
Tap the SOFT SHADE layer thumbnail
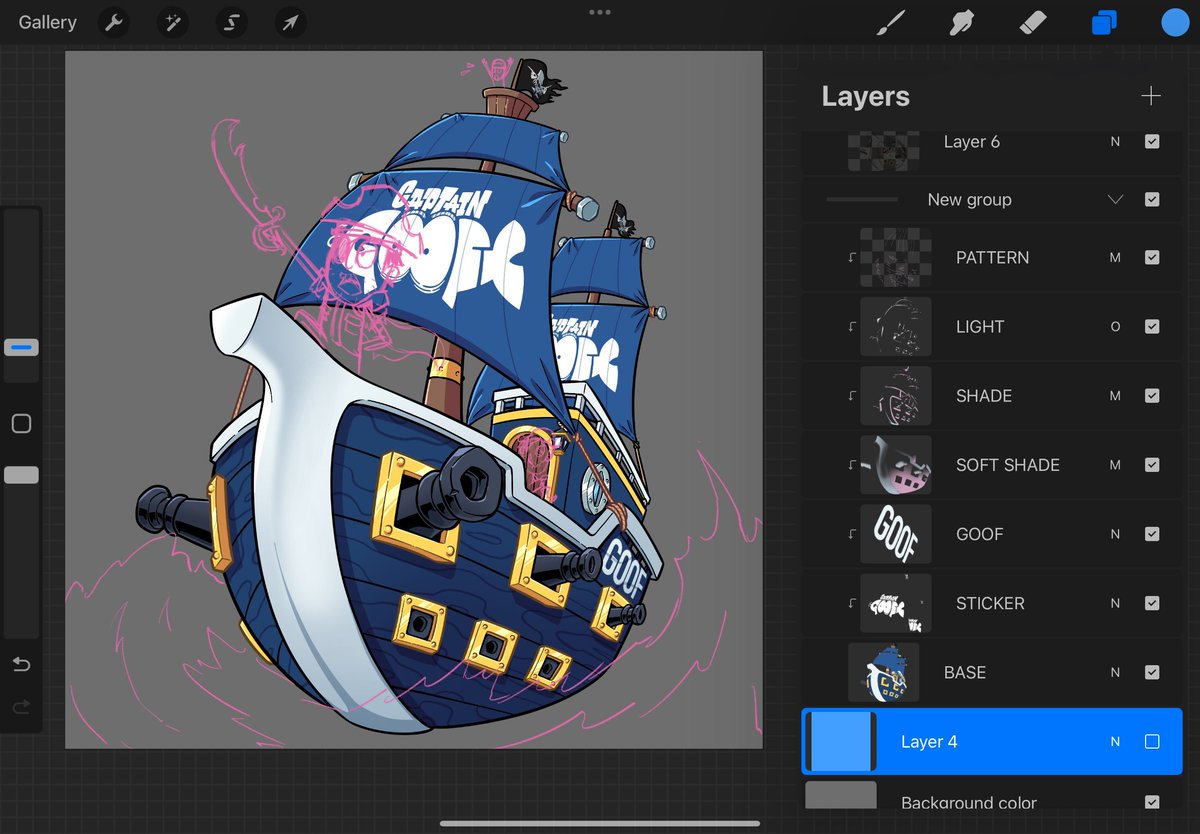[897, 464]
